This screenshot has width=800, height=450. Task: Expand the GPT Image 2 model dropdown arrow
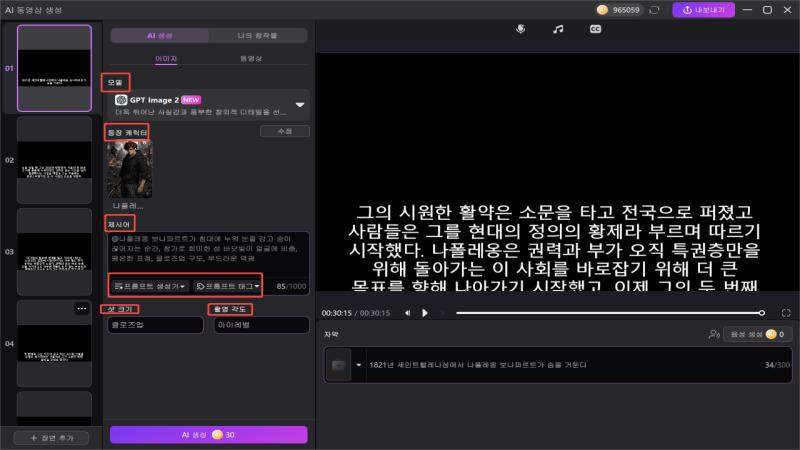pyautogui.click(x=300, y=105)
